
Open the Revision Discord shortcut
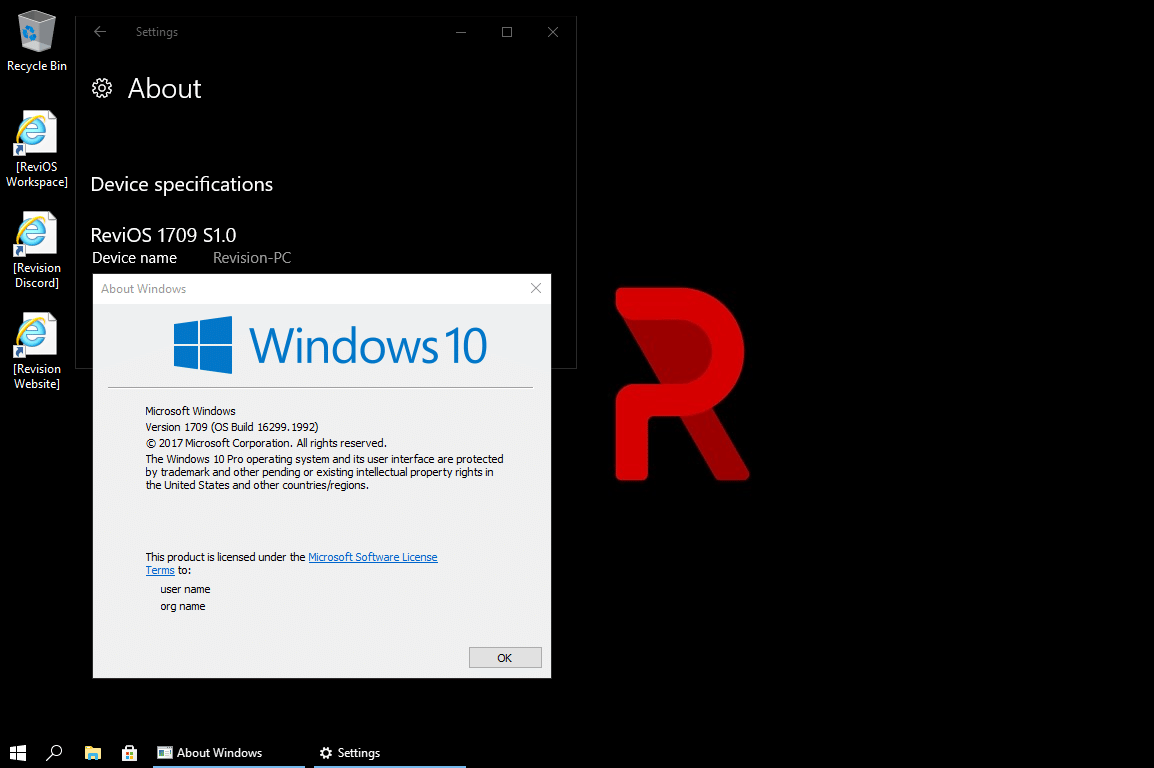coord(36,250)
